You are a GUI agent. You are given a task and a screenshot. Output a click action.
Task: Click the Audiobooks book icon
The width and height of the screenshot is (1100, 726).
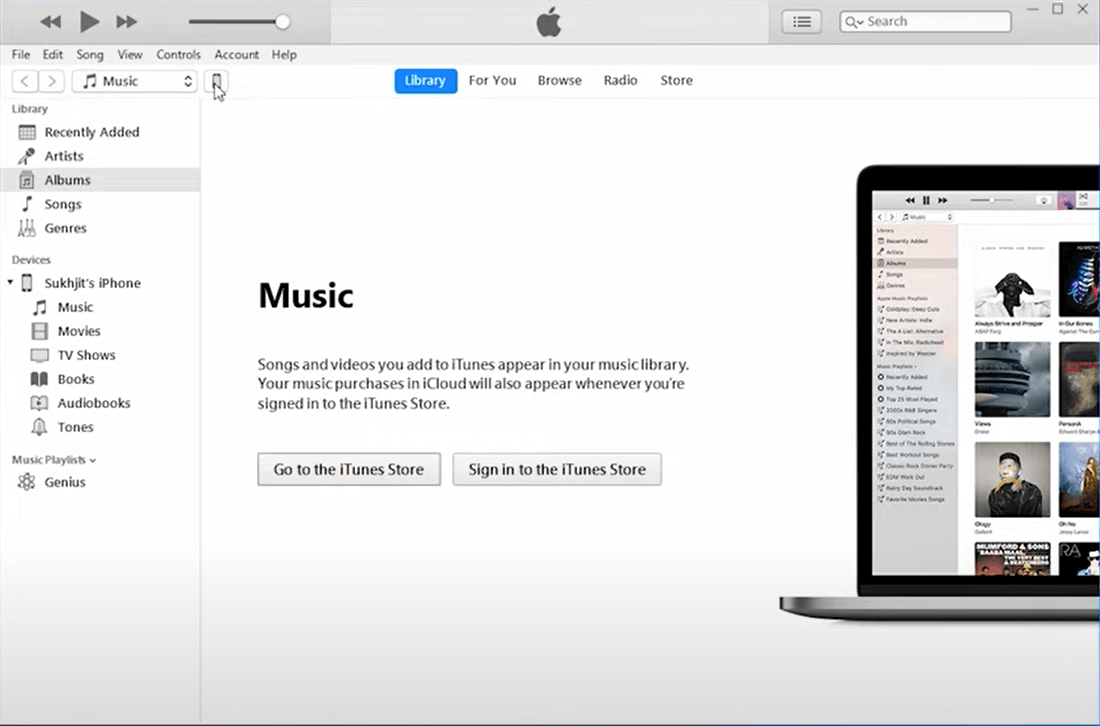[x=39, y=403]
